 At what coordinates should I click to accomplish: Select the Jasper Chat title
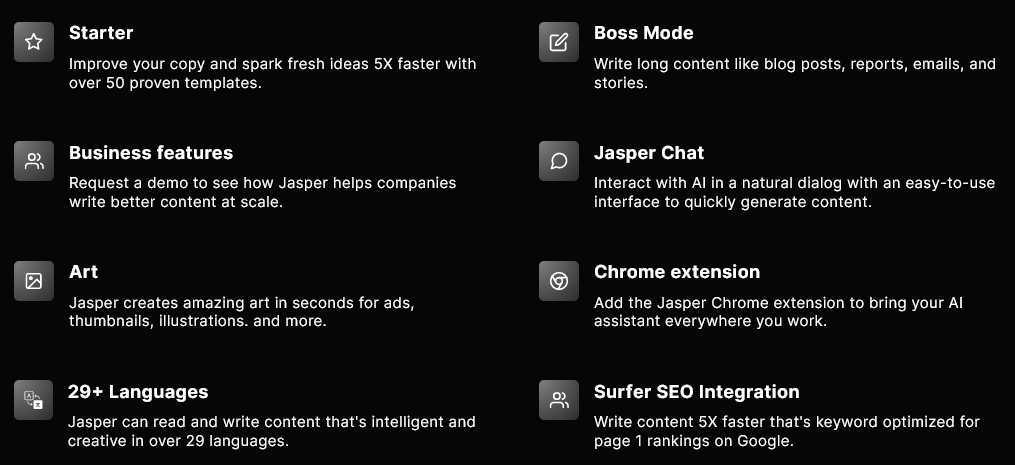coord(649,153)
